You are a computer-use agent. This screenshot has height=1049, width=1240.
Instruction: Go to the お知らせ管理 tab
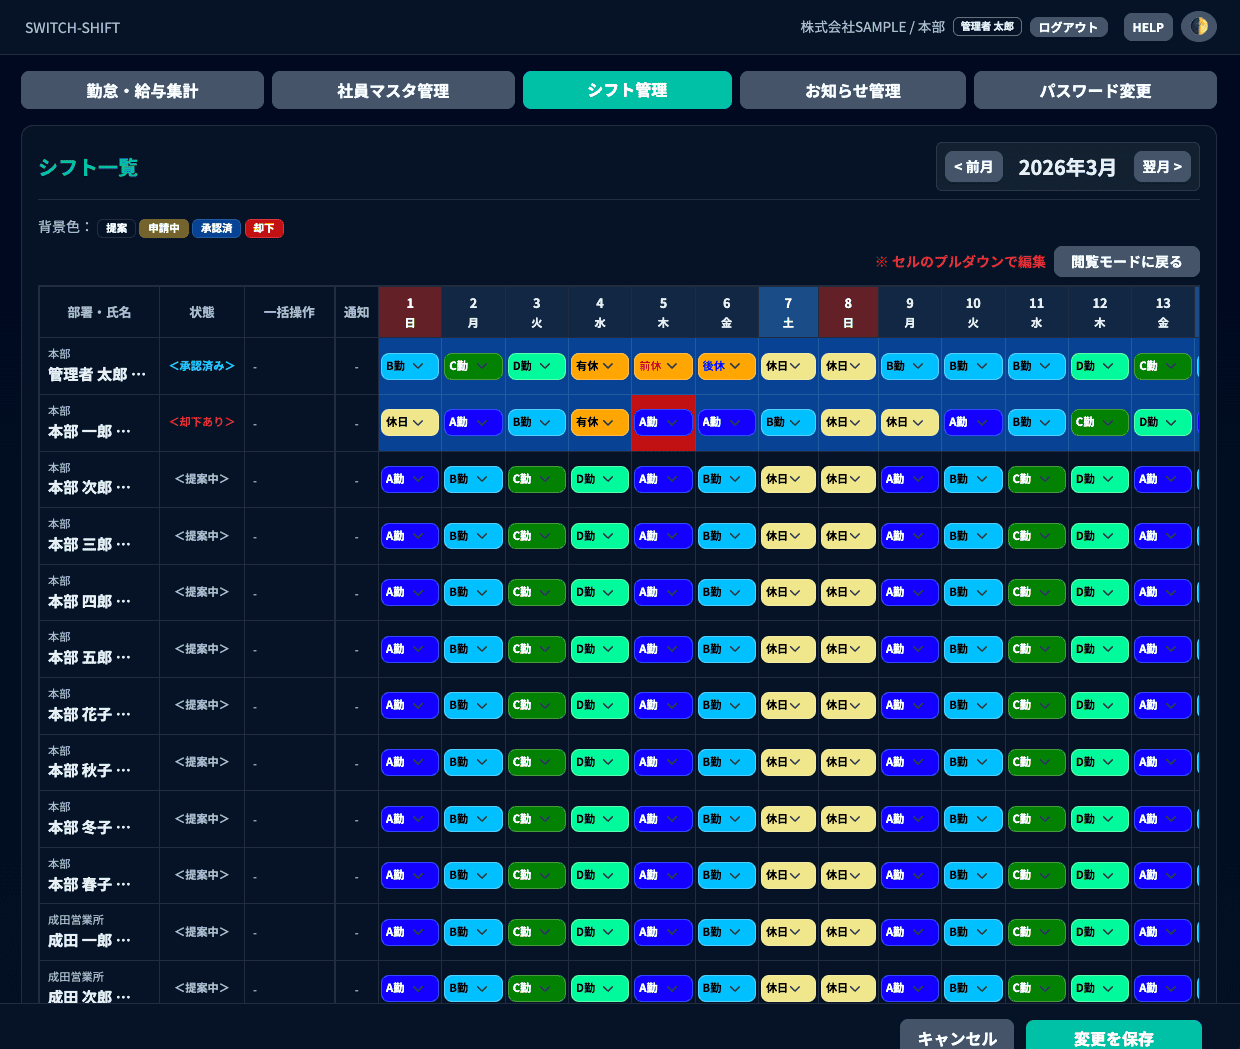[x=852, y=90]
